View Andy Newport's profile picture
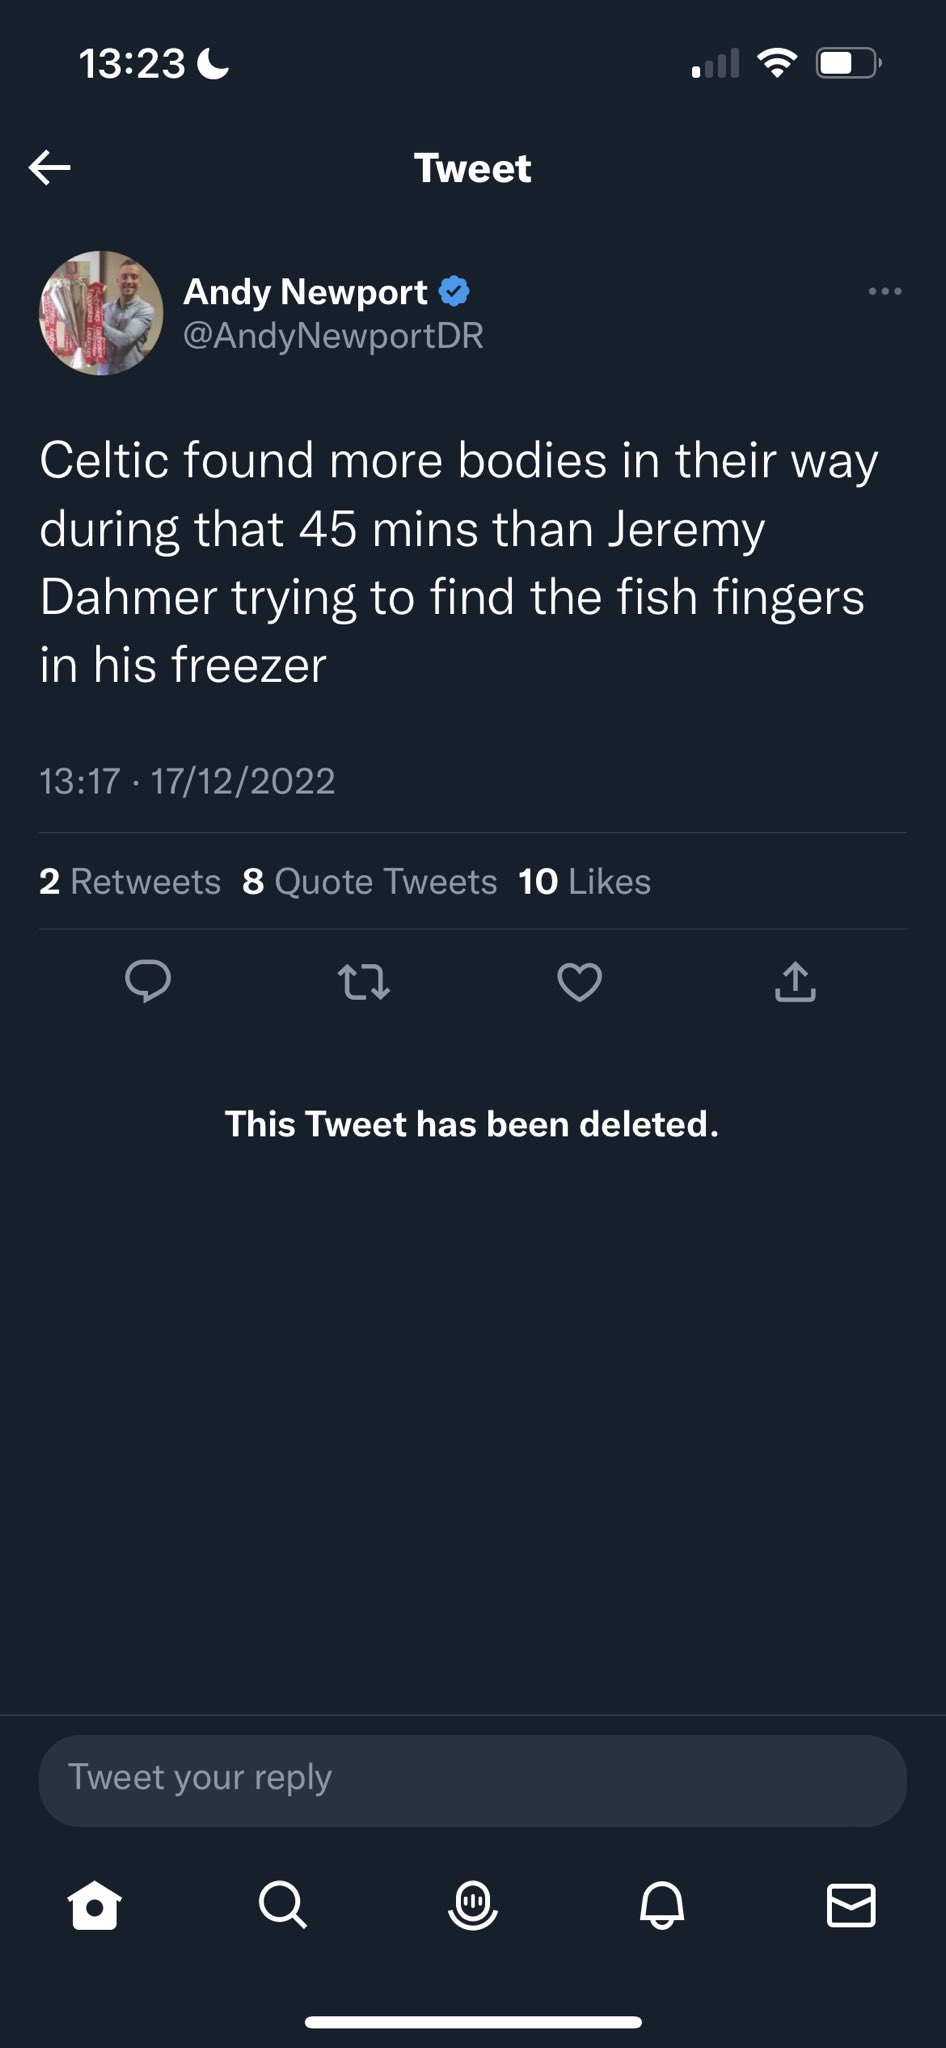946x2048 pixels. coord(101,313)
